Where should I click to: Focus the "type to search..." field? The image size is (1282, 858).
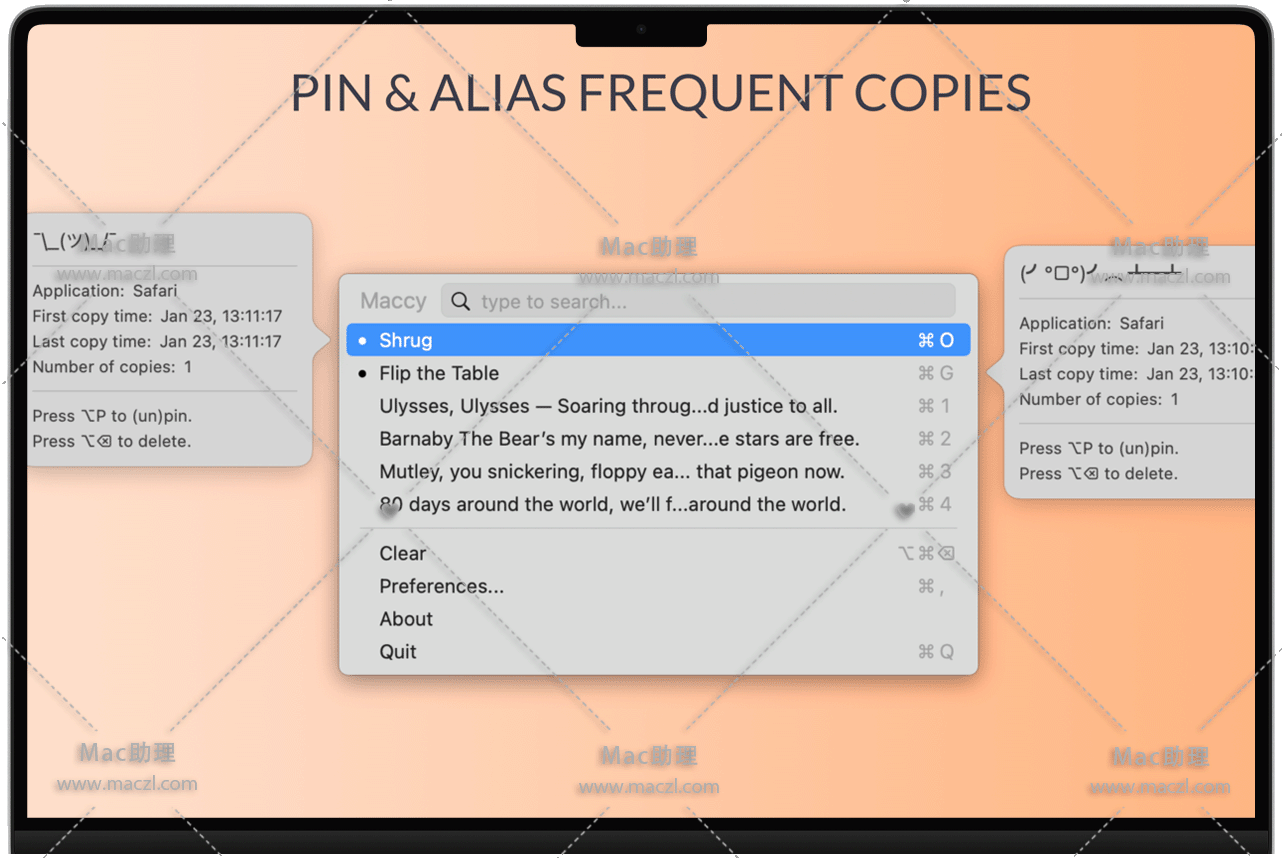(698, 301)
